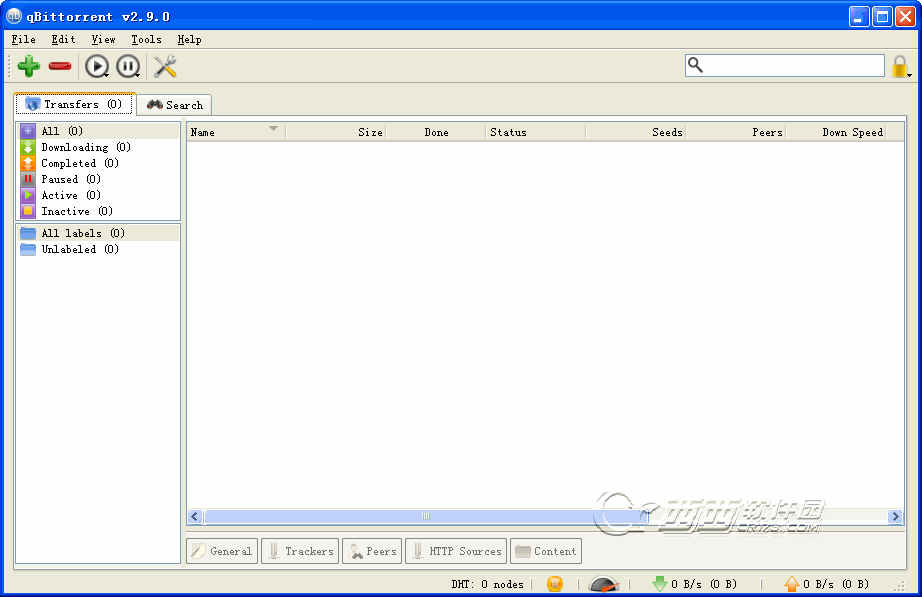922x597 pixels.
Task: Select the 'Paused (0)' filter text
Action: pyautogui.click(x=71, y=179)
